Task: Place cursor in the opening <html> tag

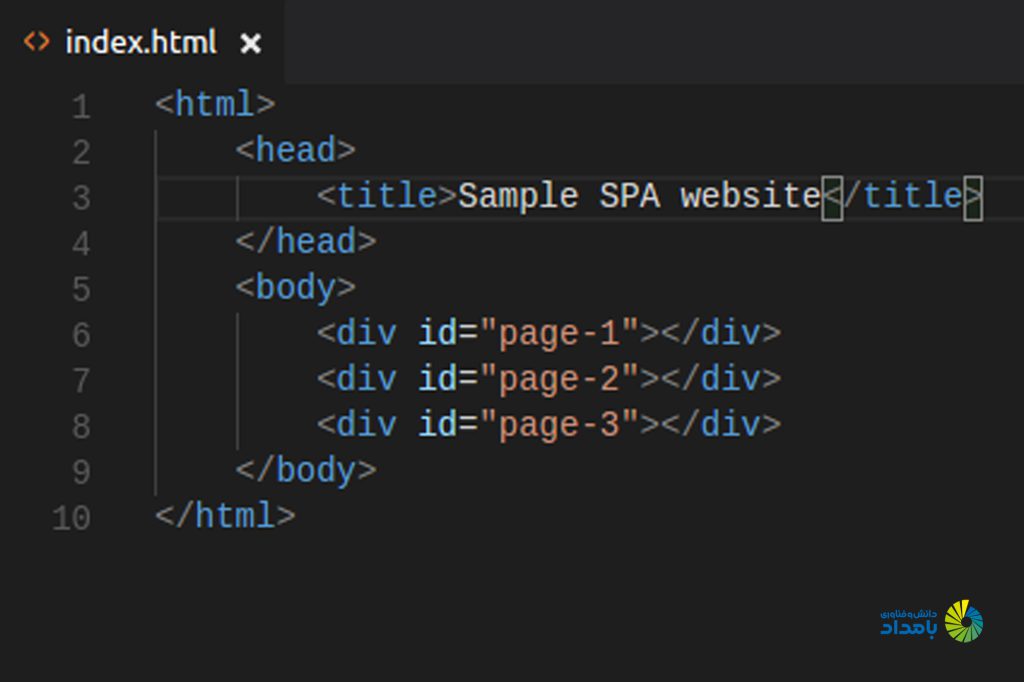Action: (215, 105)
